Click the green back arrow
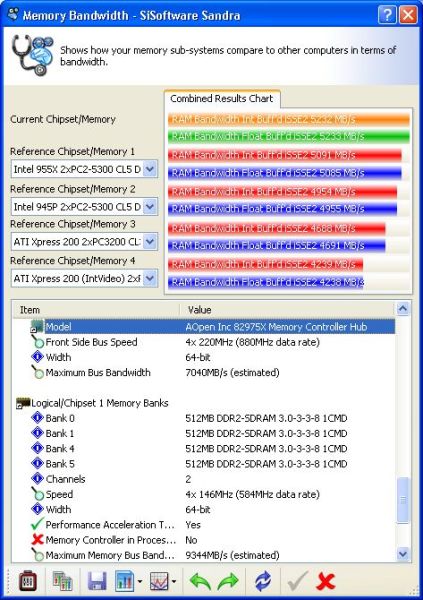Image resolution: width=423 pixels, height=600 pixels. (x=200, y=582)
